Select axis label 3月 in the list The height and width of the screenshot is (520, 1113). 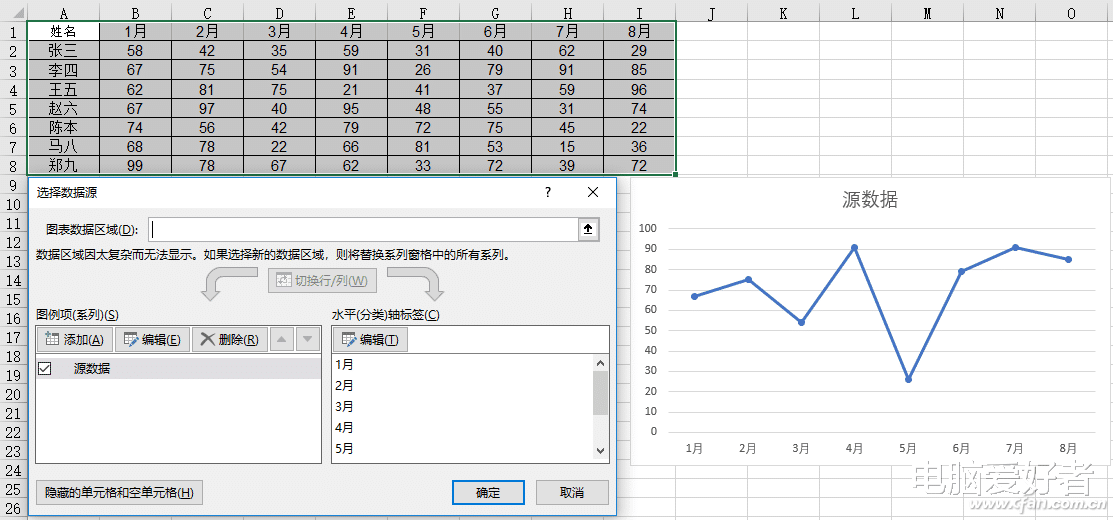pyautogui.click(x=344, y=406)
